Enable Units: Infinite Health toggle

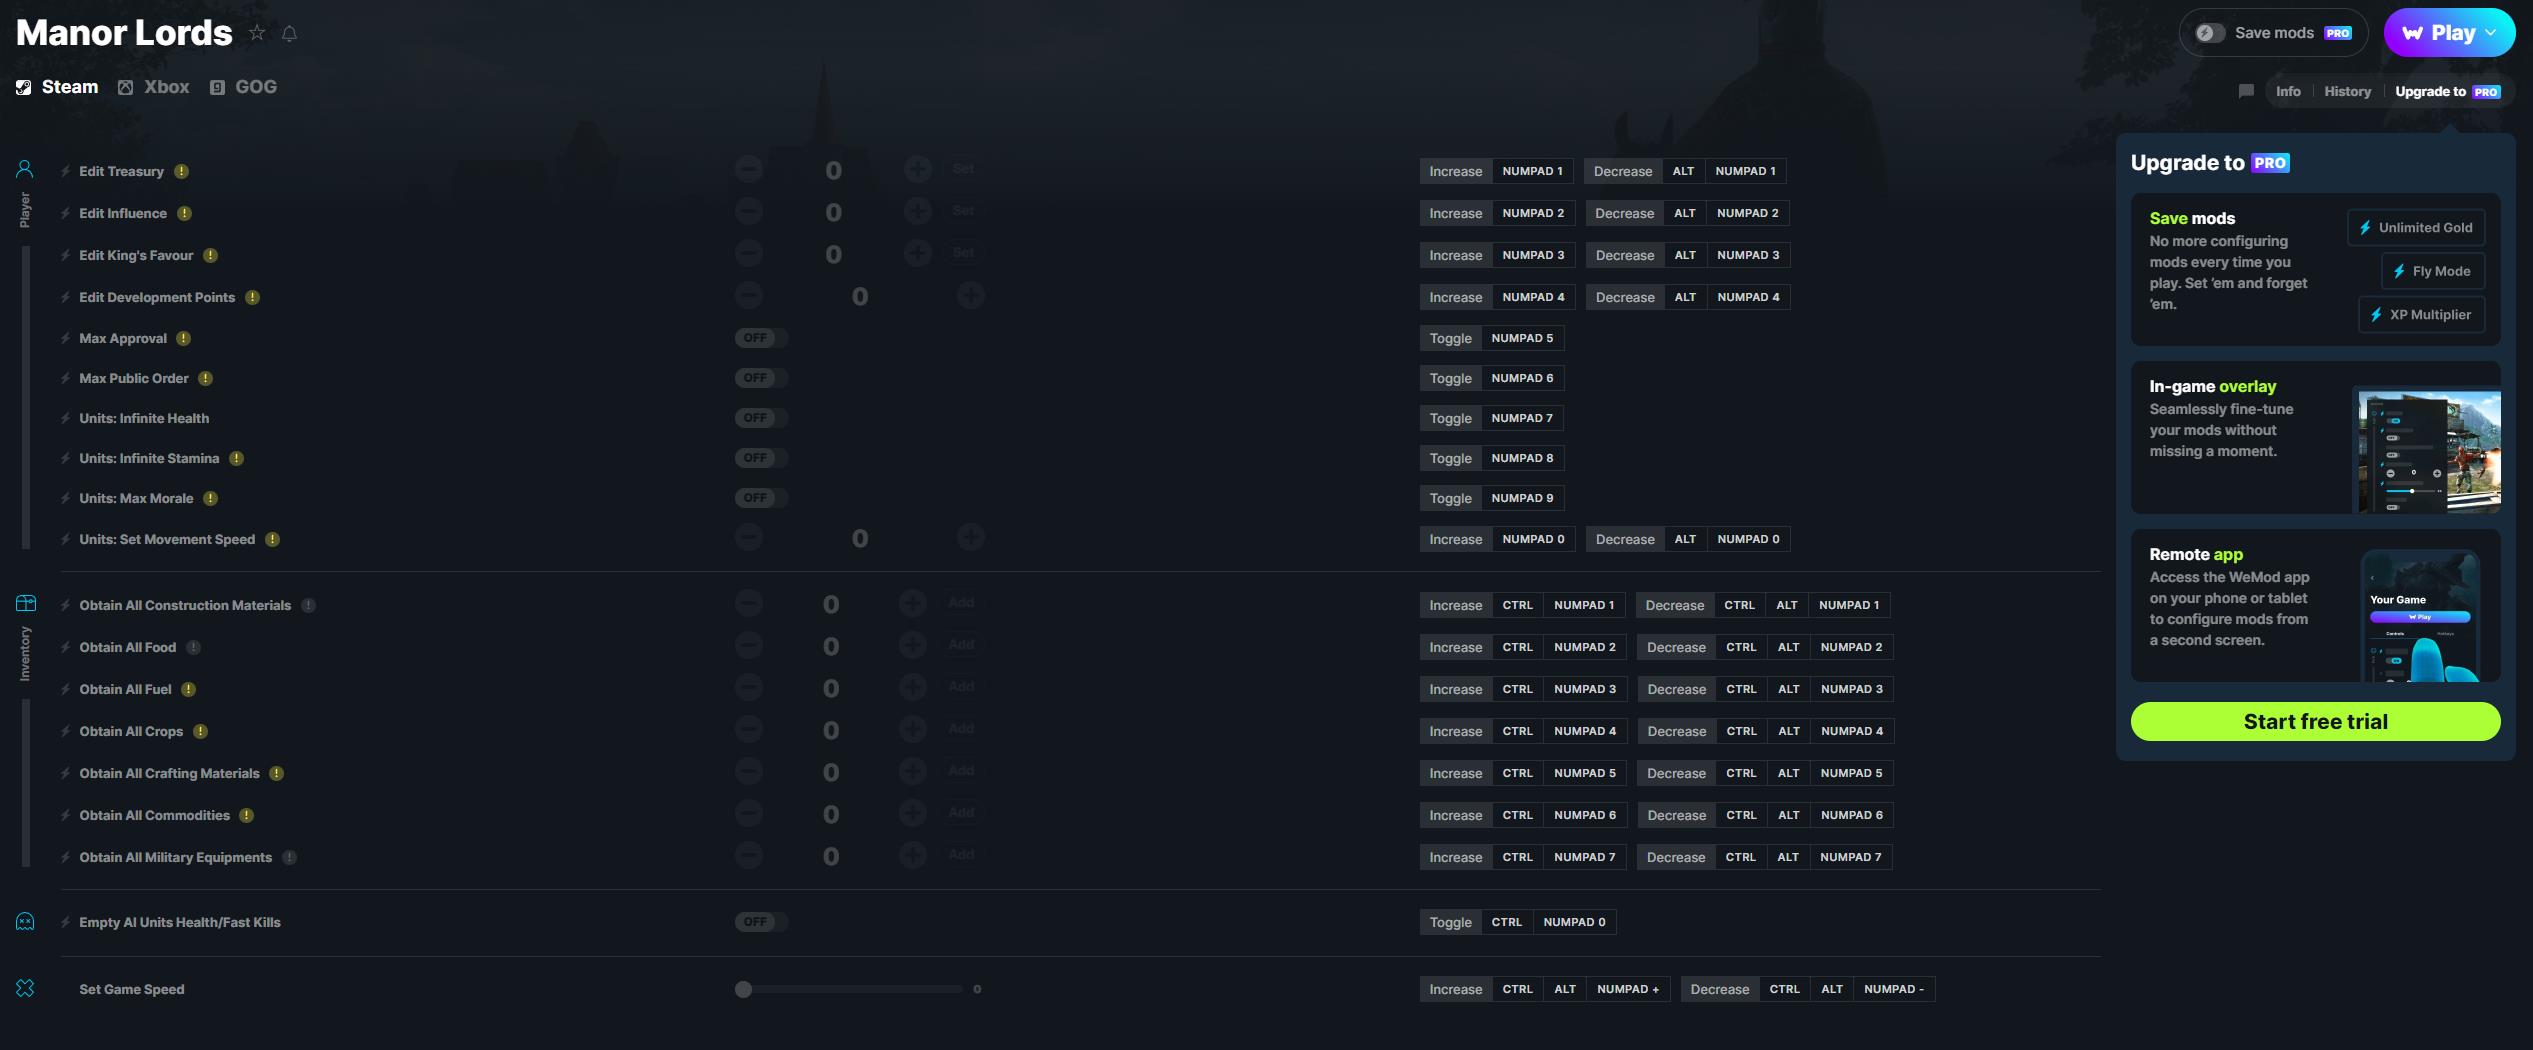761,418
